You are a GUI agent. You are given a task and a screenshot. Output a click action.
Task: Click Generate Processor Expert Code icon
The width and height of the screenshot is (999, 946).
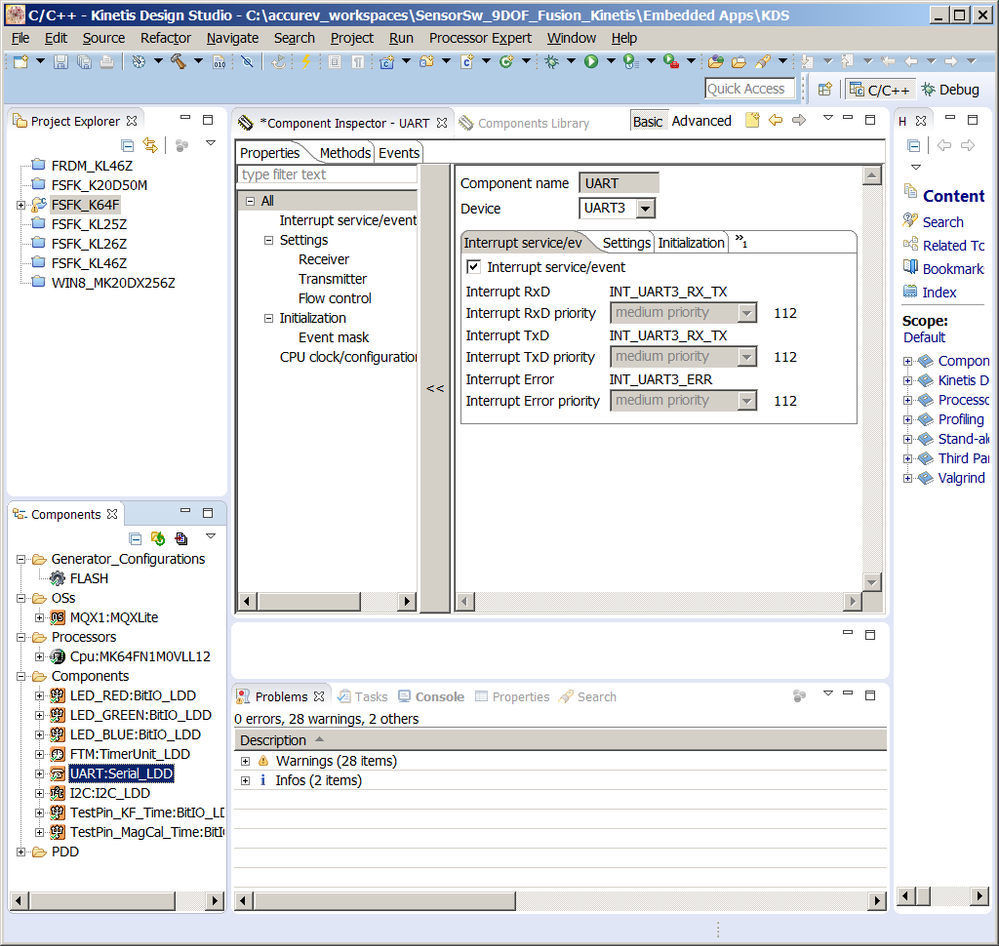point(158,539)
